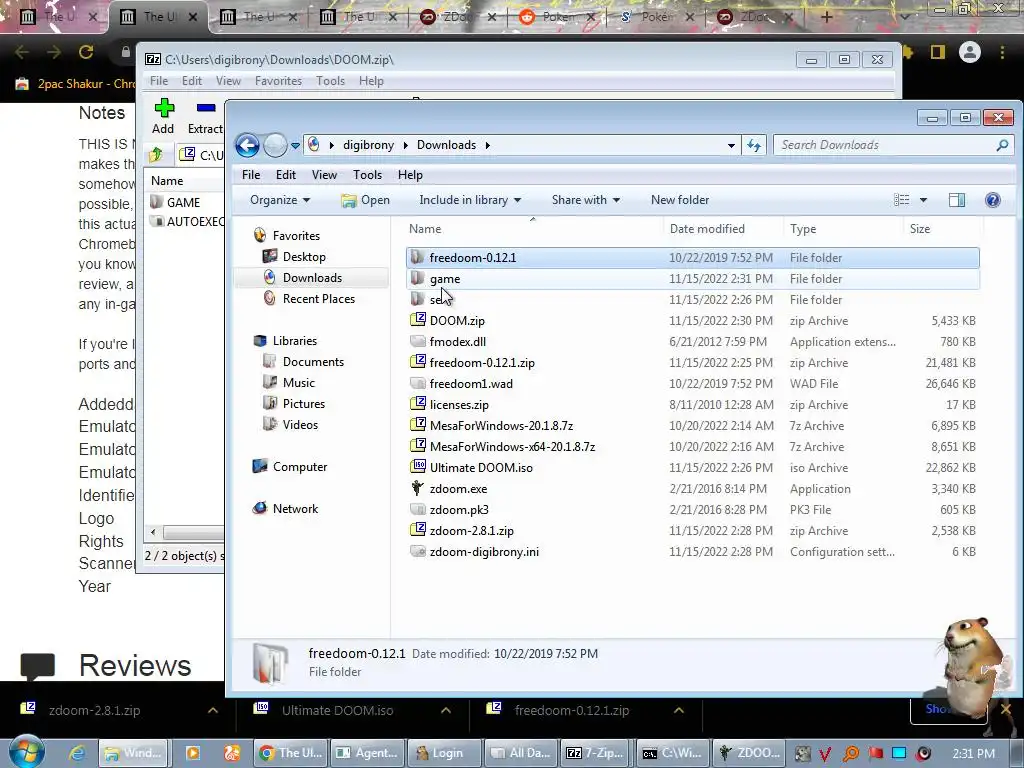Image resolution: width=1024 pixels, height=768 pixels.
Task: Select Ultimate DOOM.iso file icon
Action: (417, 468)
